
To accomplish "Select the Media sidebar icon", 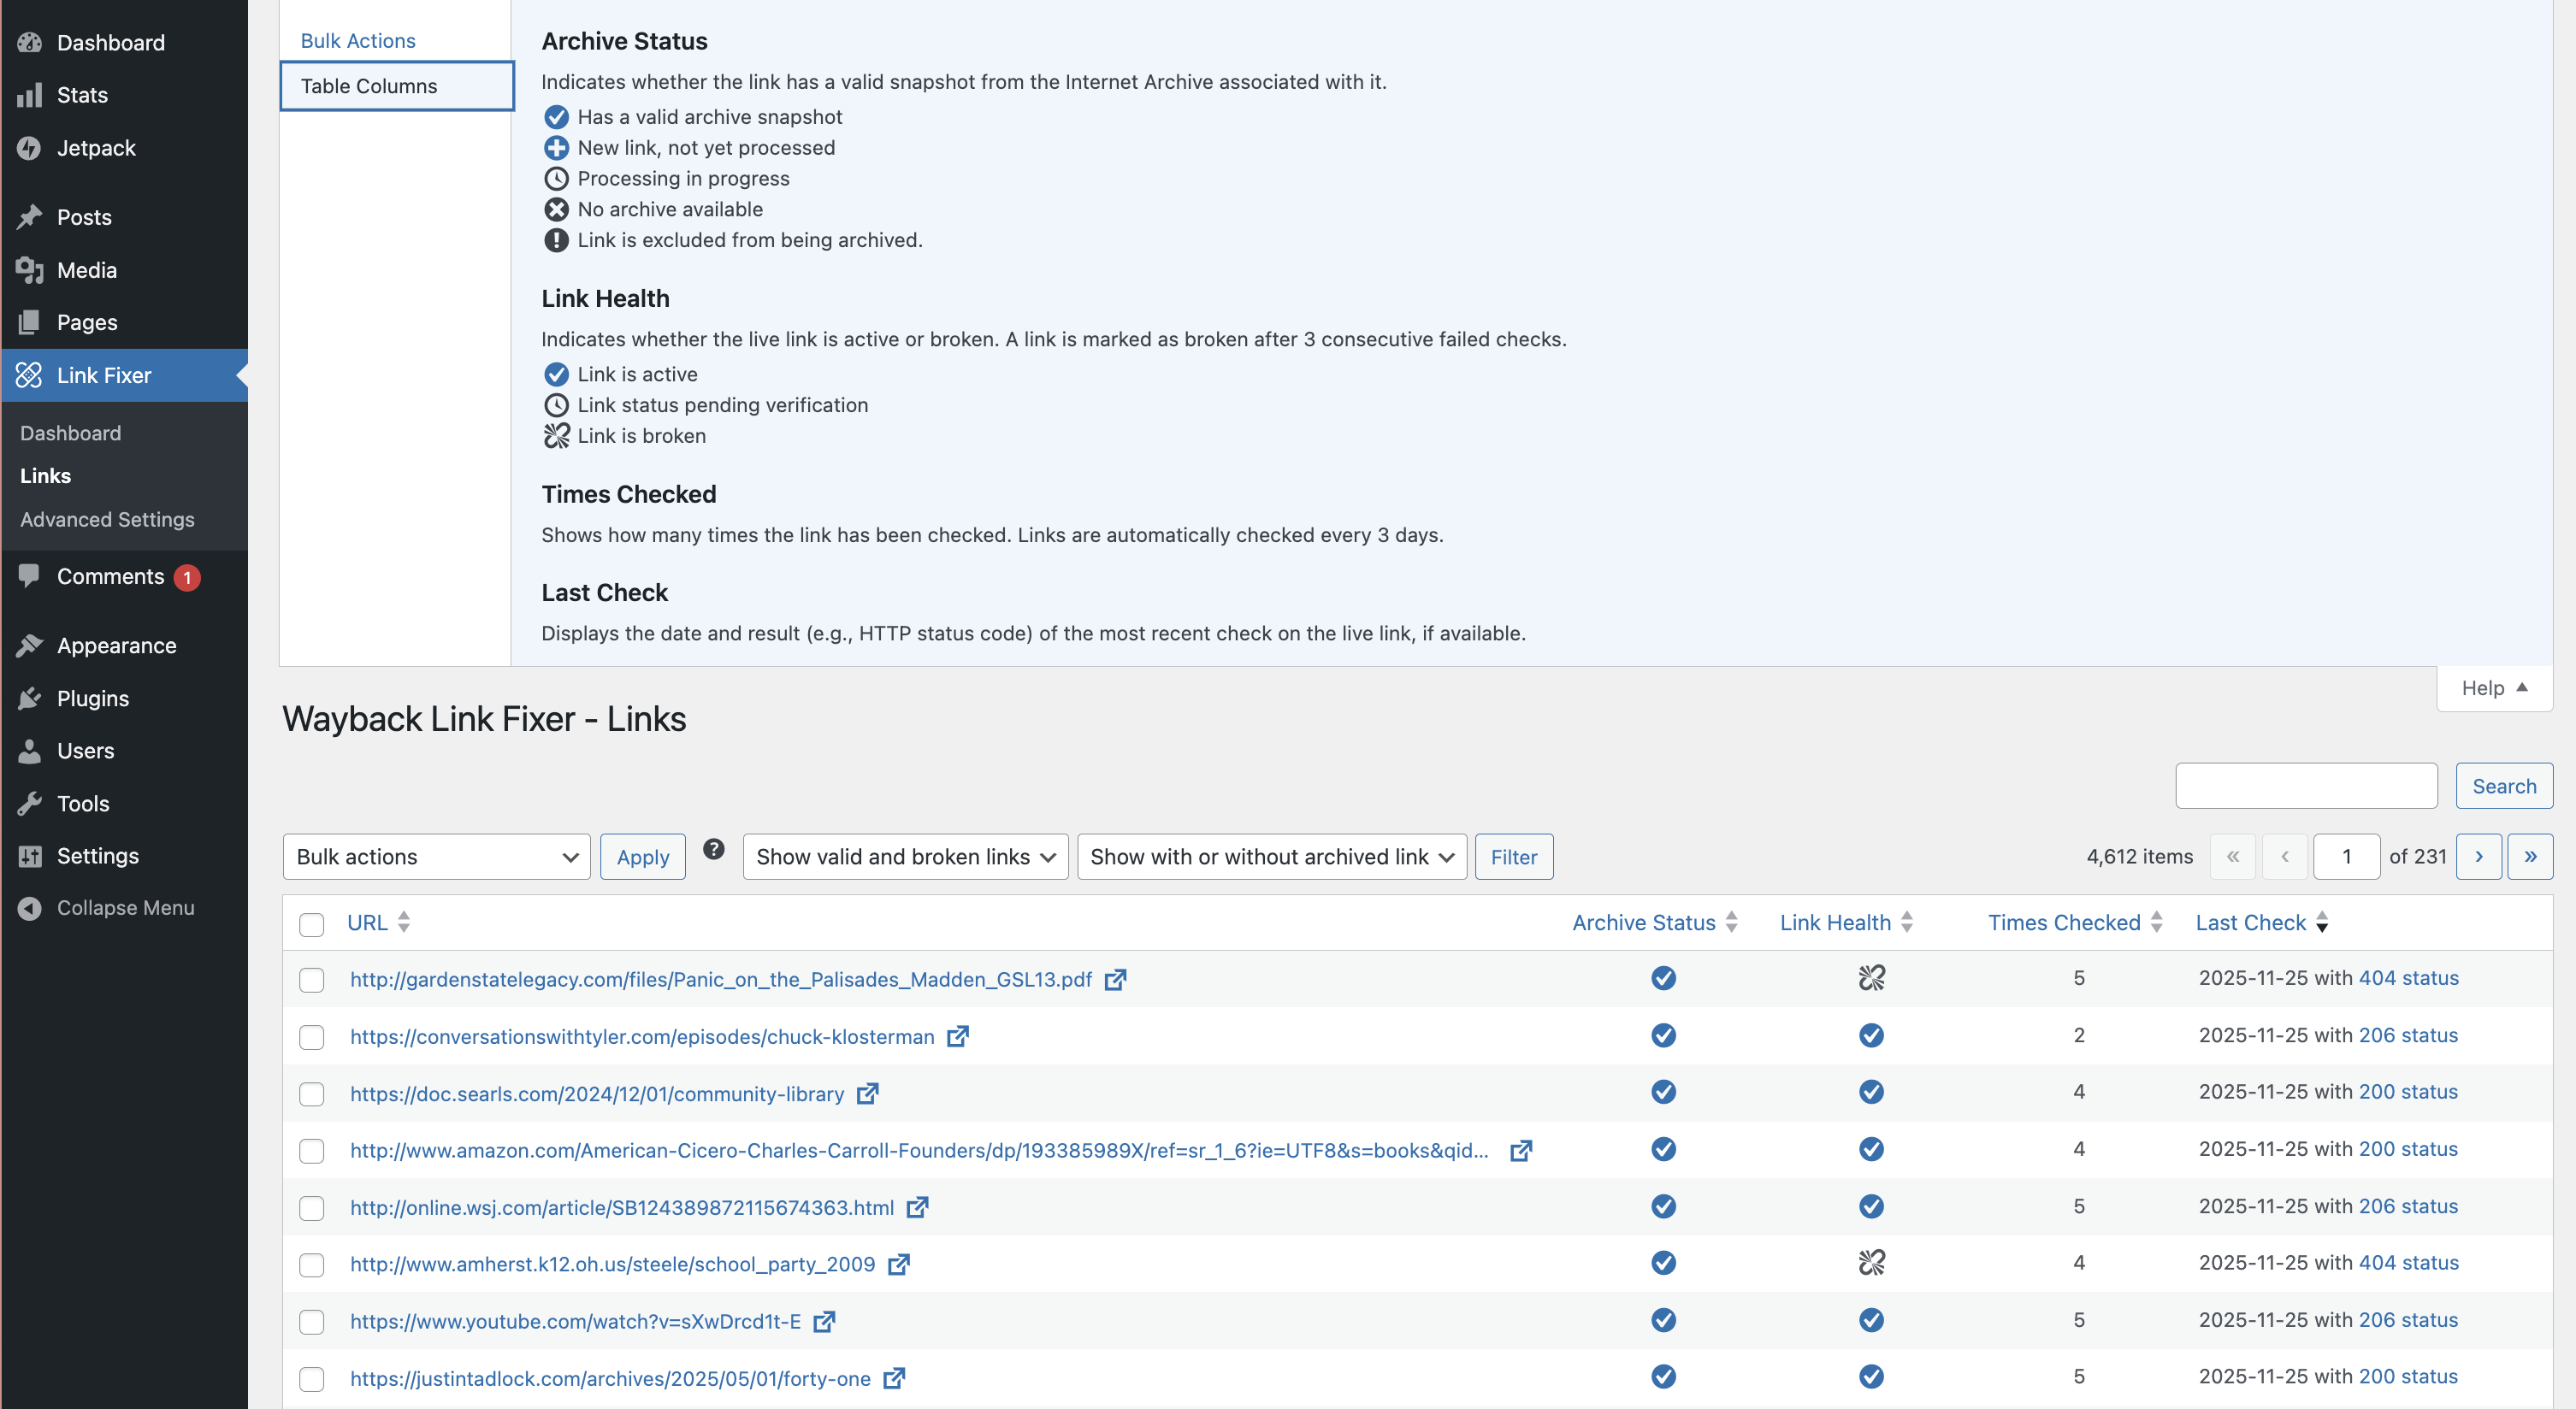I will pos(30,269).
